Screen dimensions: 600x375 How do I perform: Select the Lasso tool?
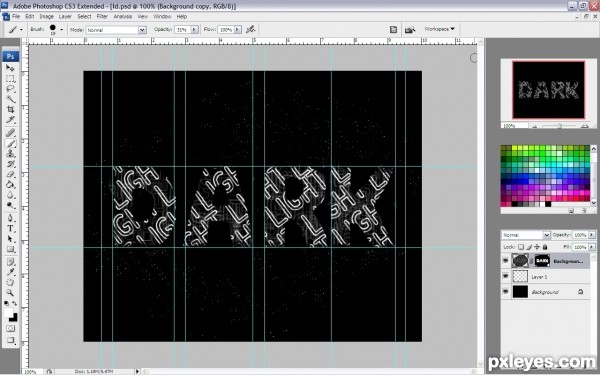[x=10, y=89]
